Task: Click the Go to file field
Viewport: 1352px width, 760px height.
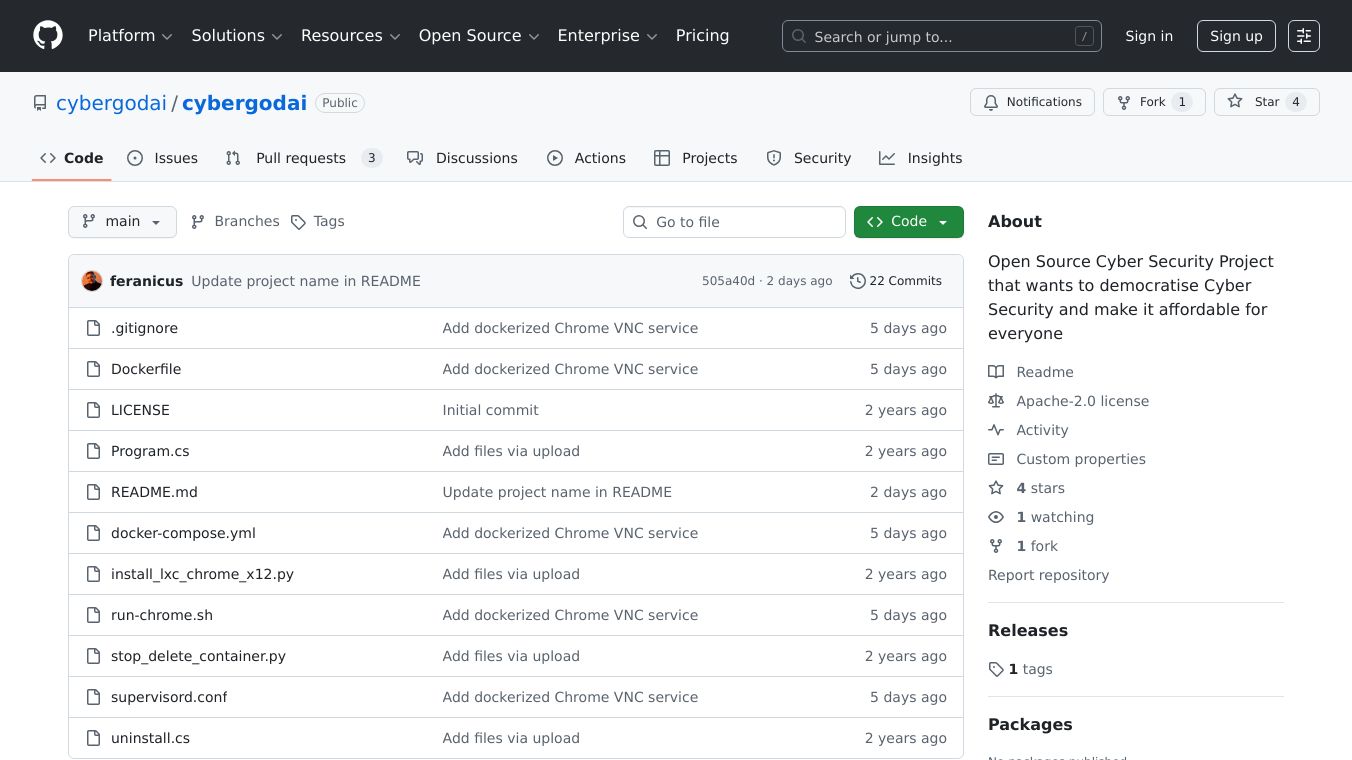Action: point(734,222)
